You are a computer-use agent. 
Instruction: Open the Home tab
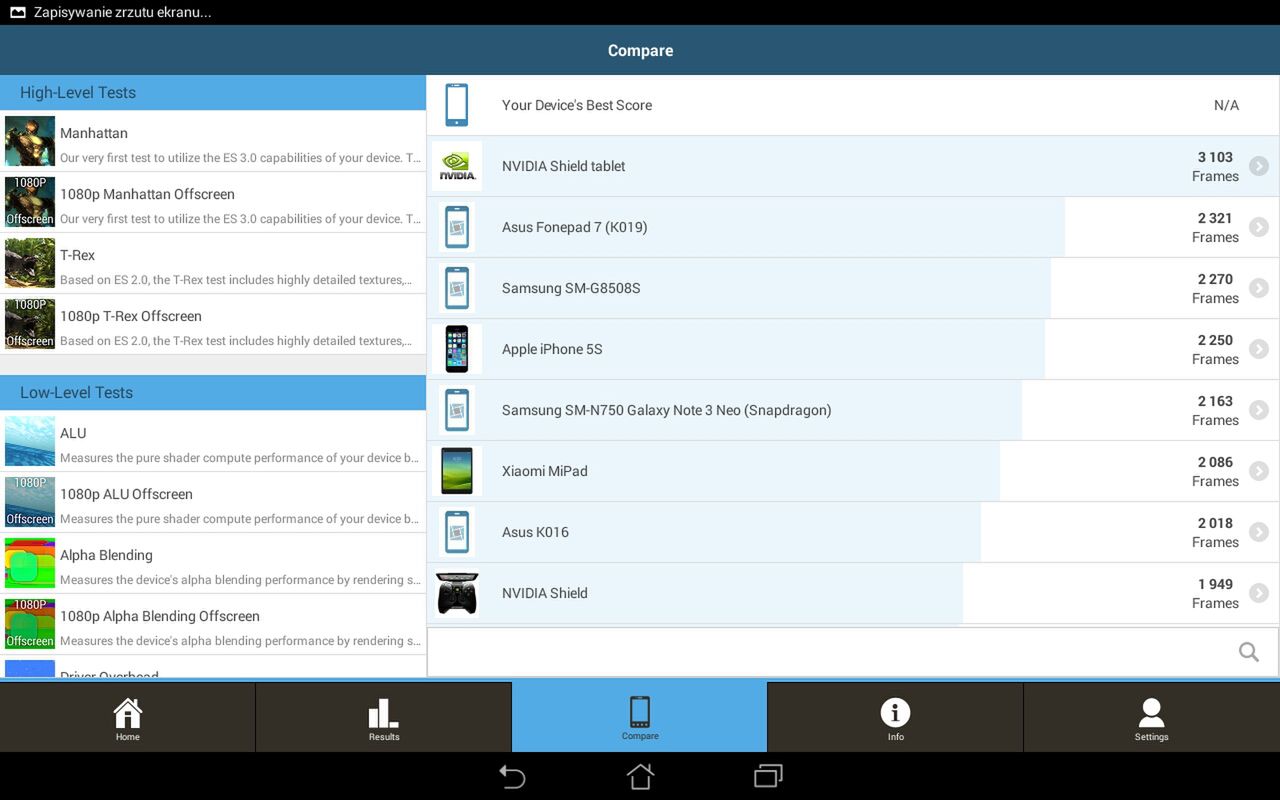128,717
